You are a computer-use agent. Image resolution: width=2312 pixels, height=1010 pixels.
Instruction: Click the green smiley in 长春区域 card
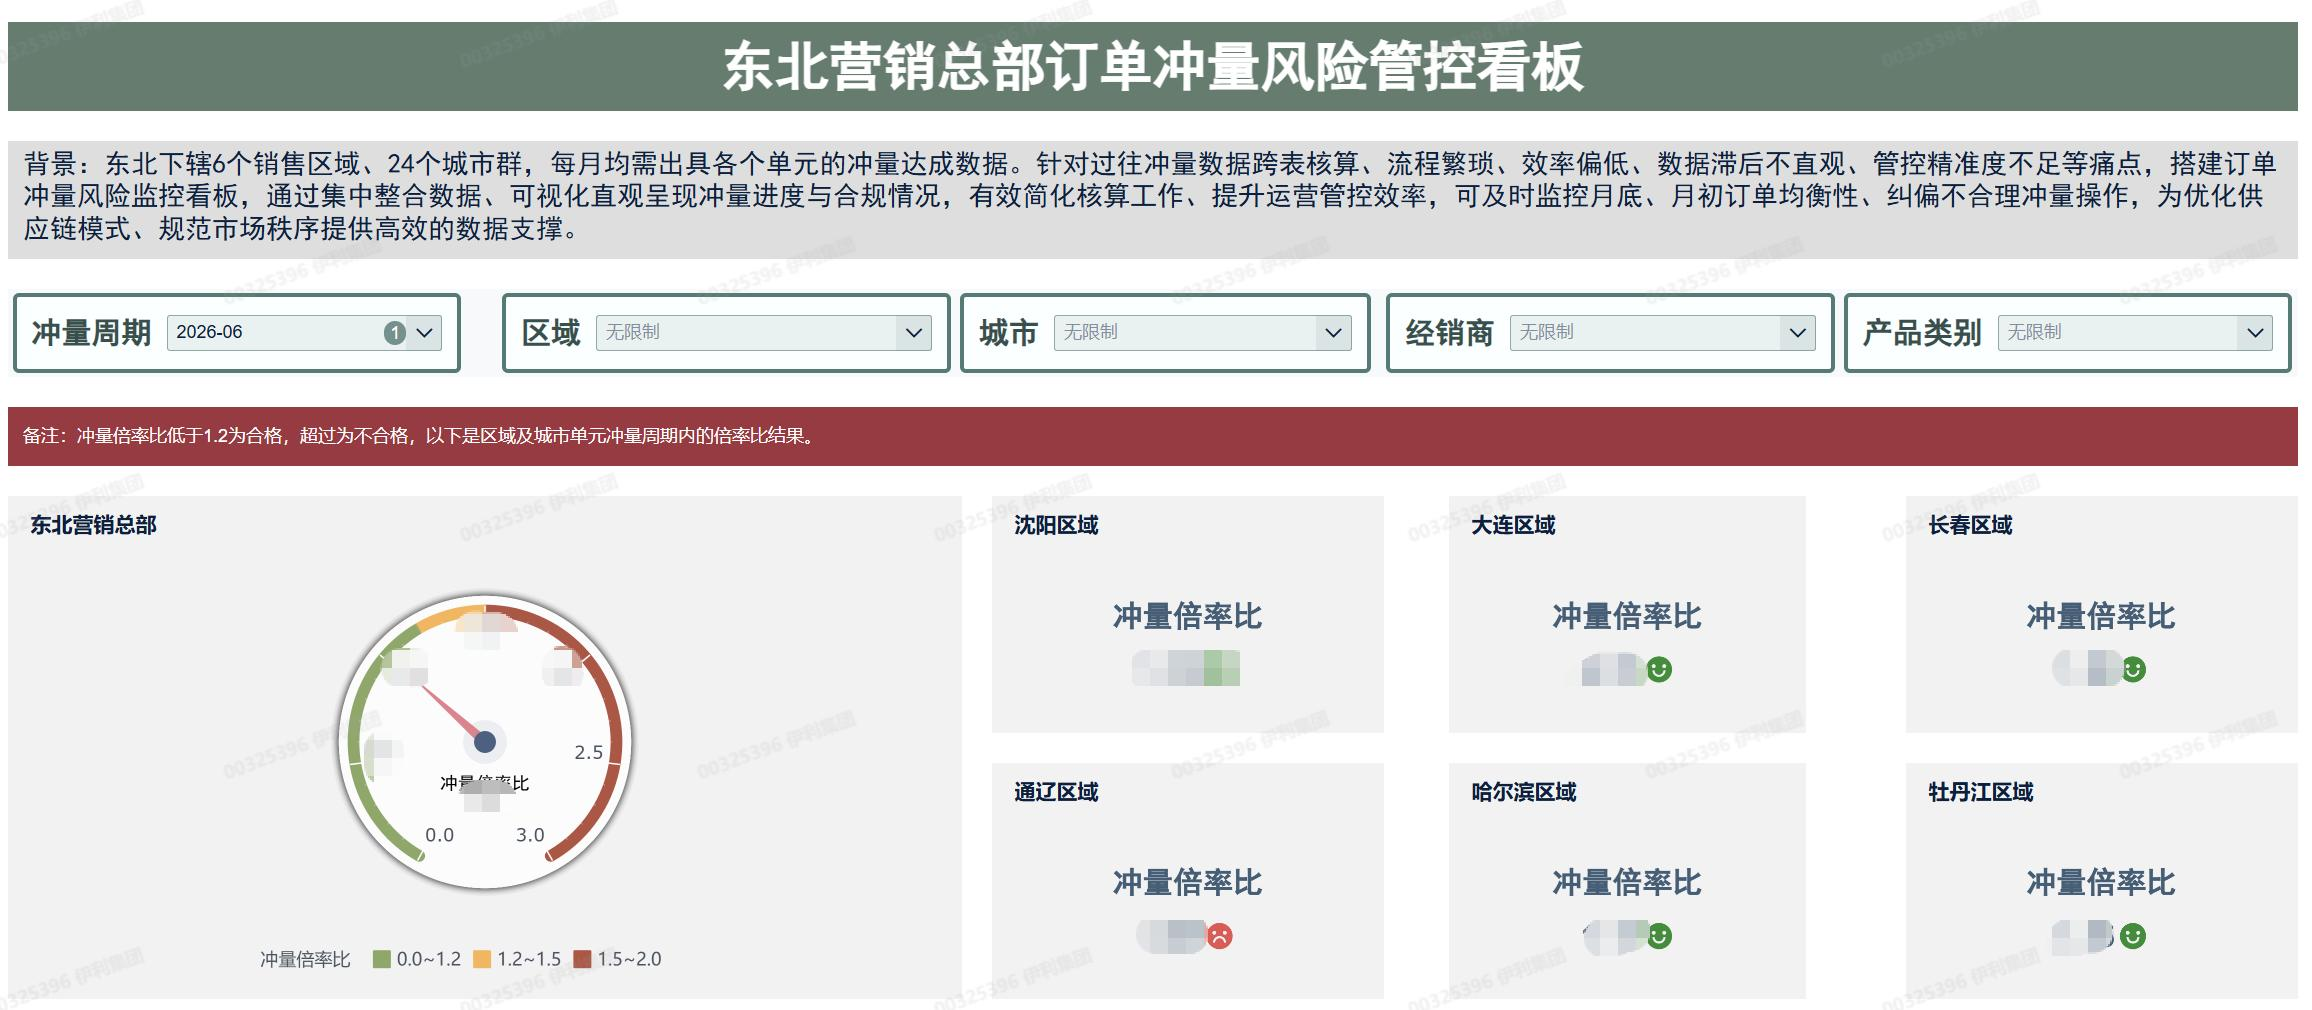tap(2133, 669)
